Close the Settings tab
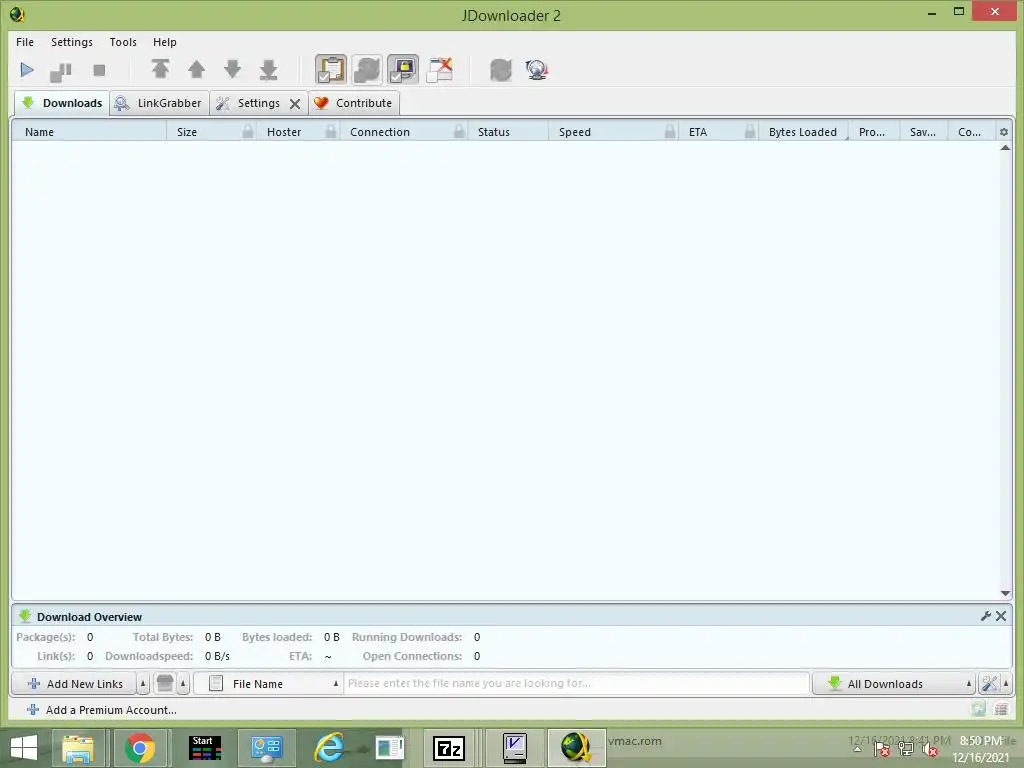The height and width of the screenshot is (768, 1024). coord(295,104)
